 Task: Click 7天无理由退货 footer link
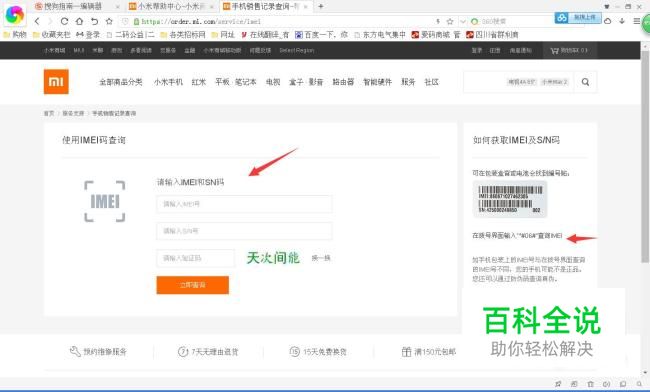209,352
